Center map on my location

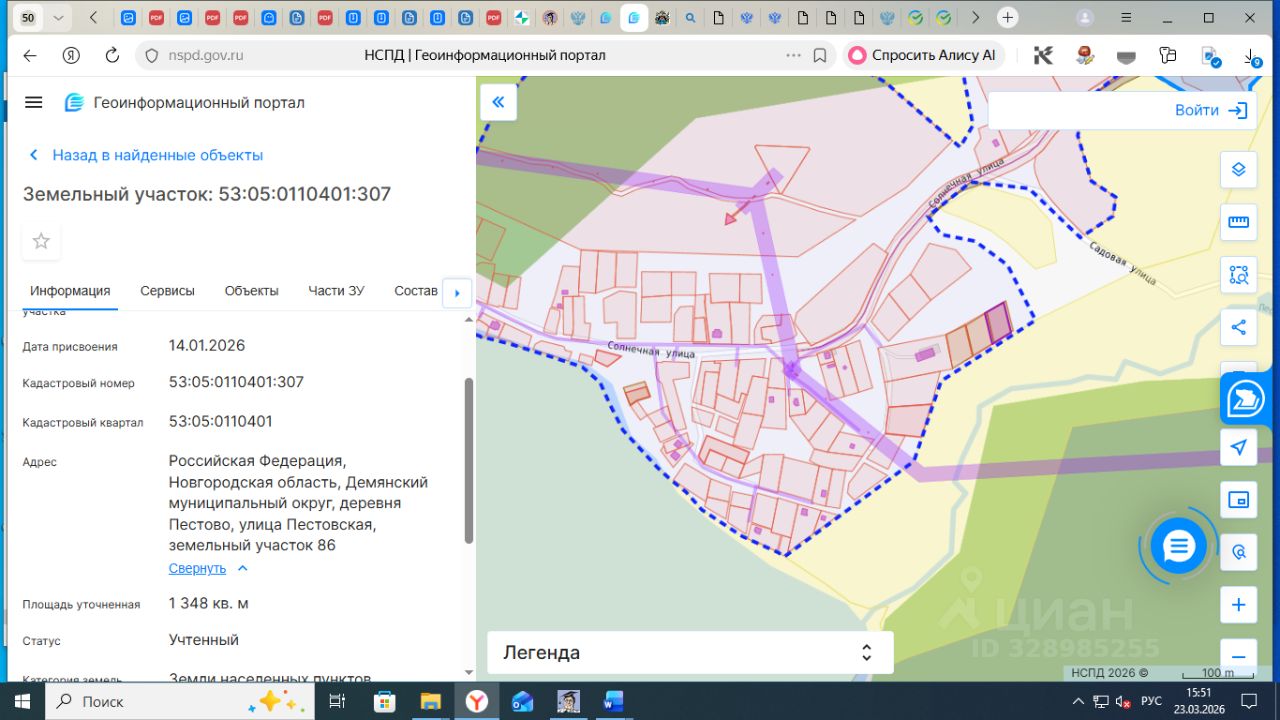click(x=1238, y=447)
